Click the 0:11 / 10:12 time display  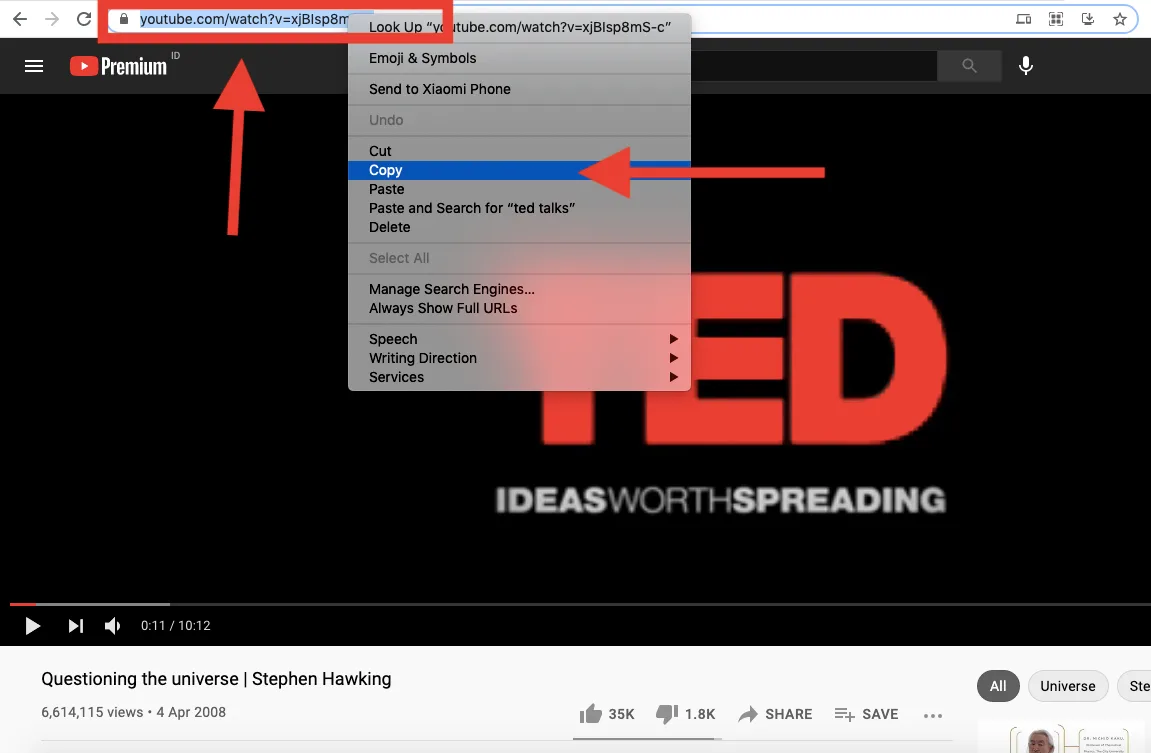pyautogui.click(x=175, y=625)
